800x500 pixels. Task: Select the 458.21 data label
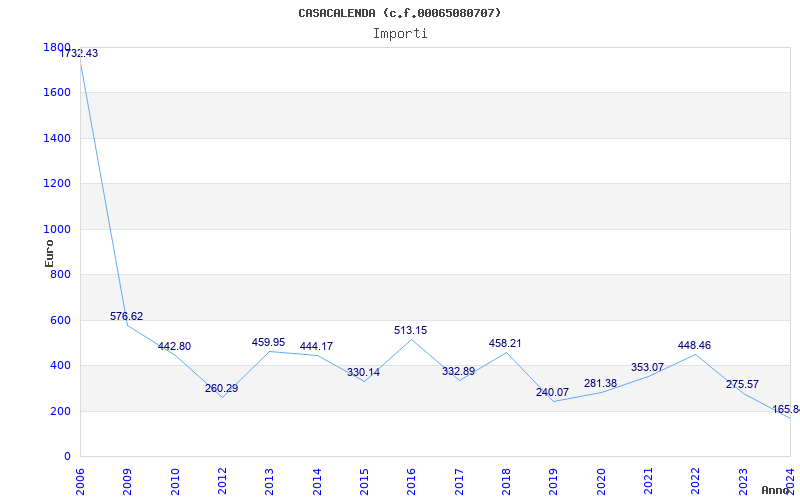pyautogui.click(x=505, y=343)
